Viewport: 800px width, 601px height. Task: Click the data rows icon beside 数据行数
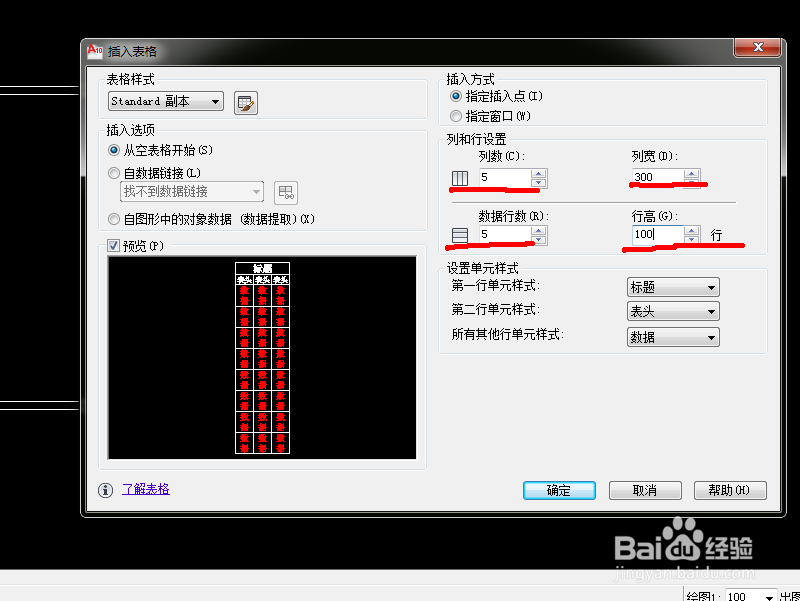(460, 235)
